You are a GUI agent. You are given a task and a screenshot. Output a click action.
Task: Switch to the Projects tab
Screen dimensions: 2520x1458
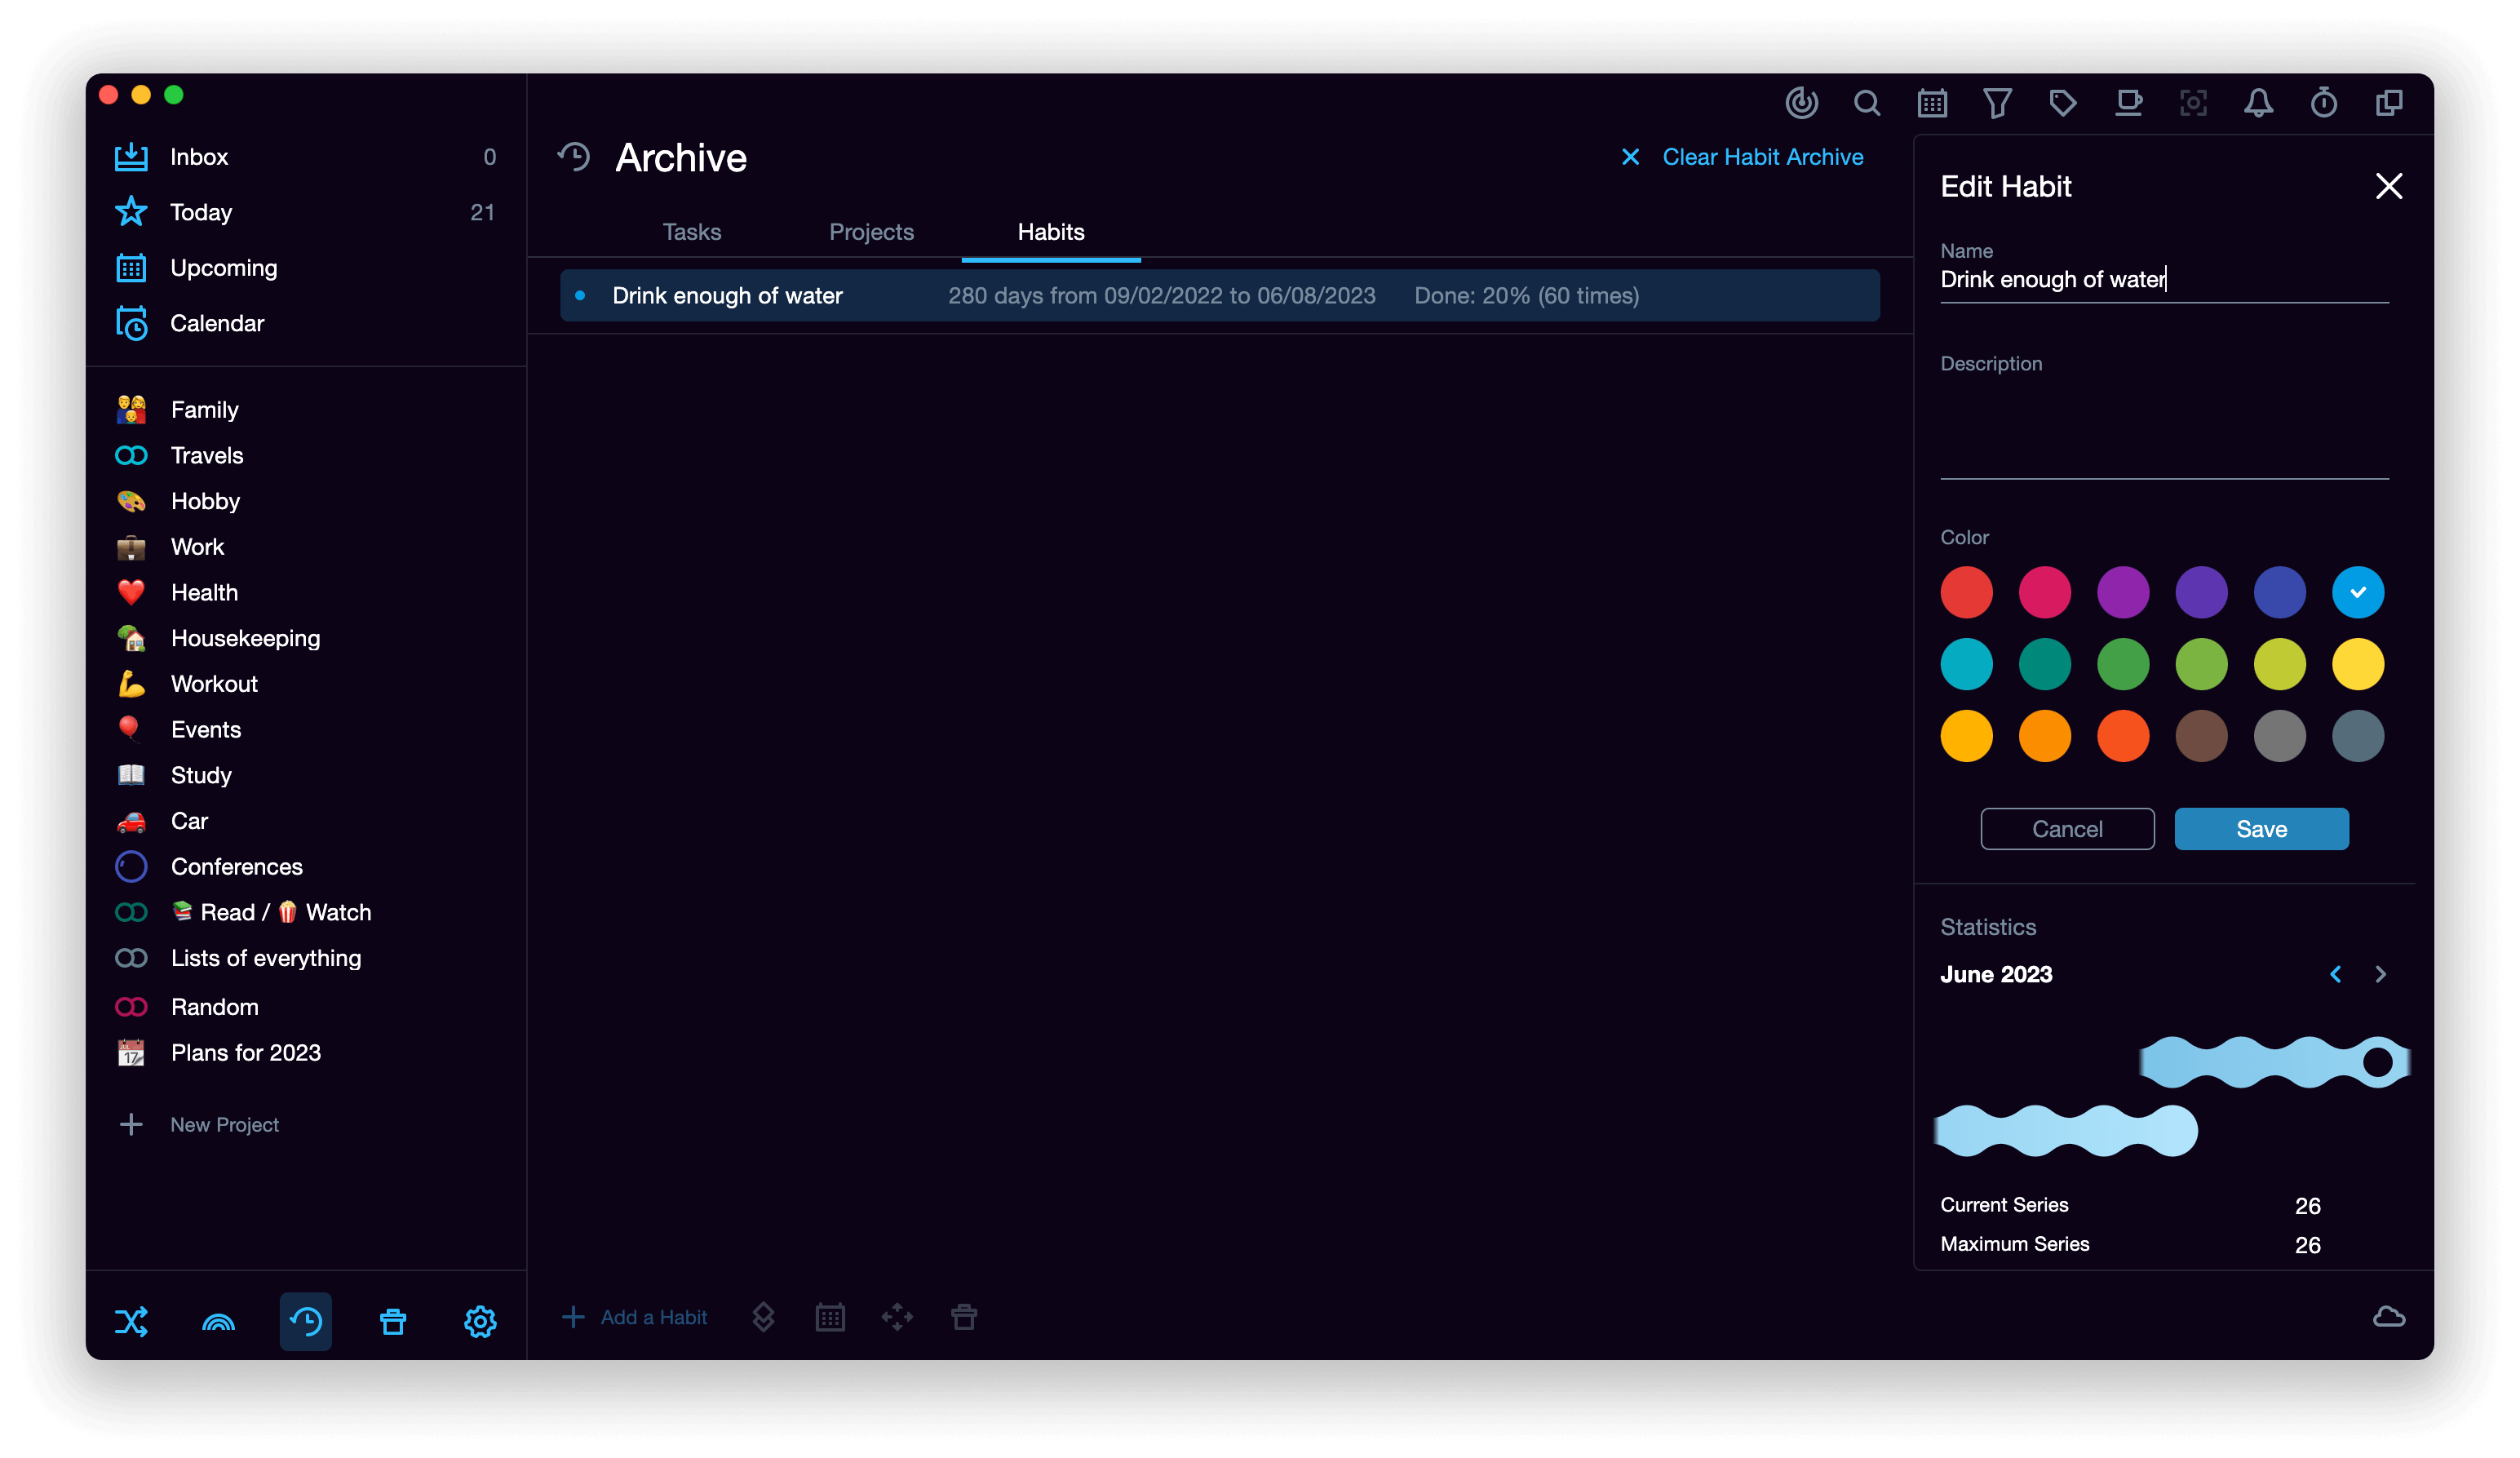pos(871,232)
